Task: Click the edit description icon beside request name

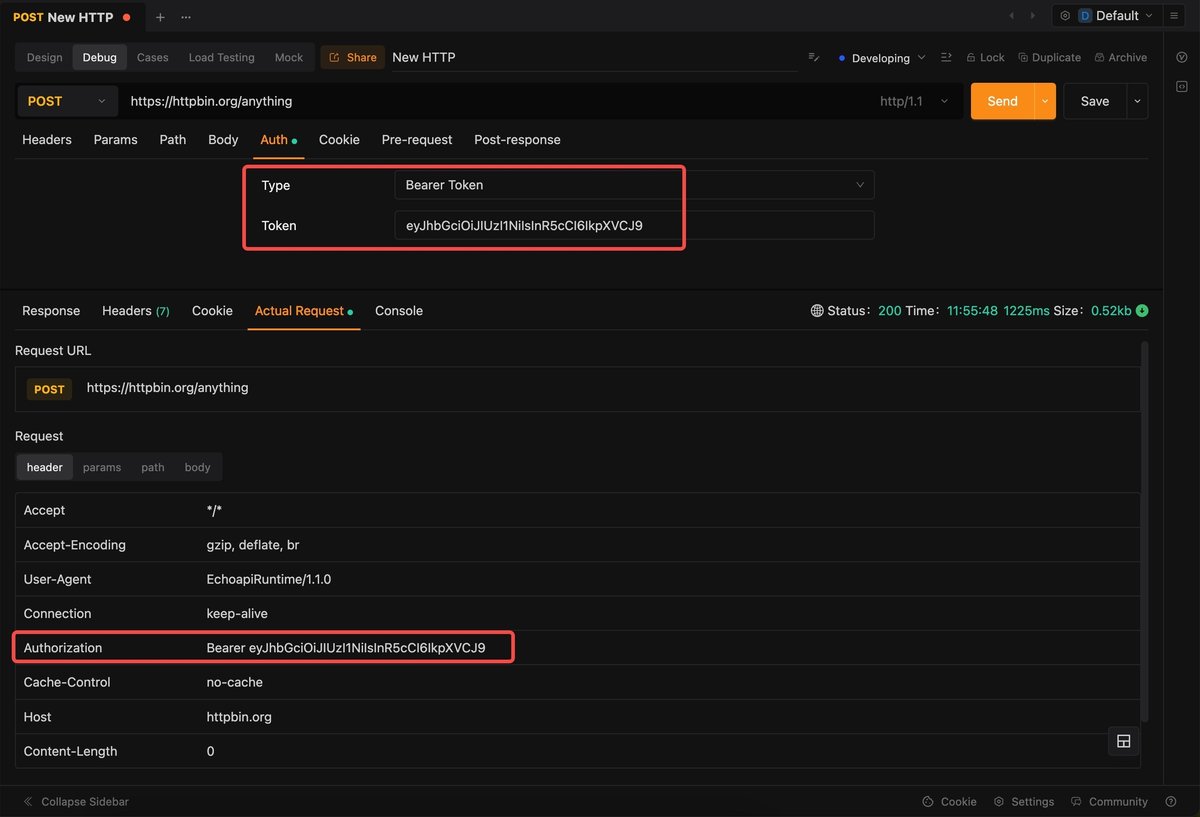Action: [x=814, y=58]
